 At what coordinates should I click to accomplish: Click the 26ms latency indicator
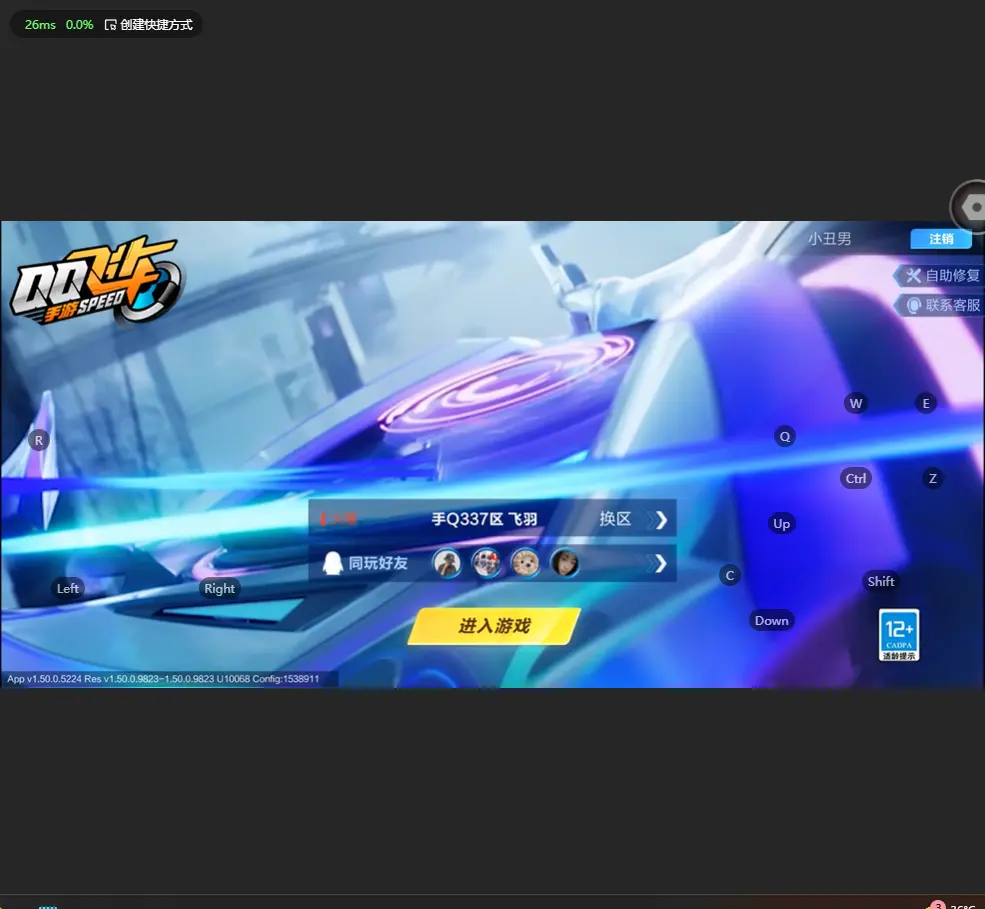tap(40, 24)
